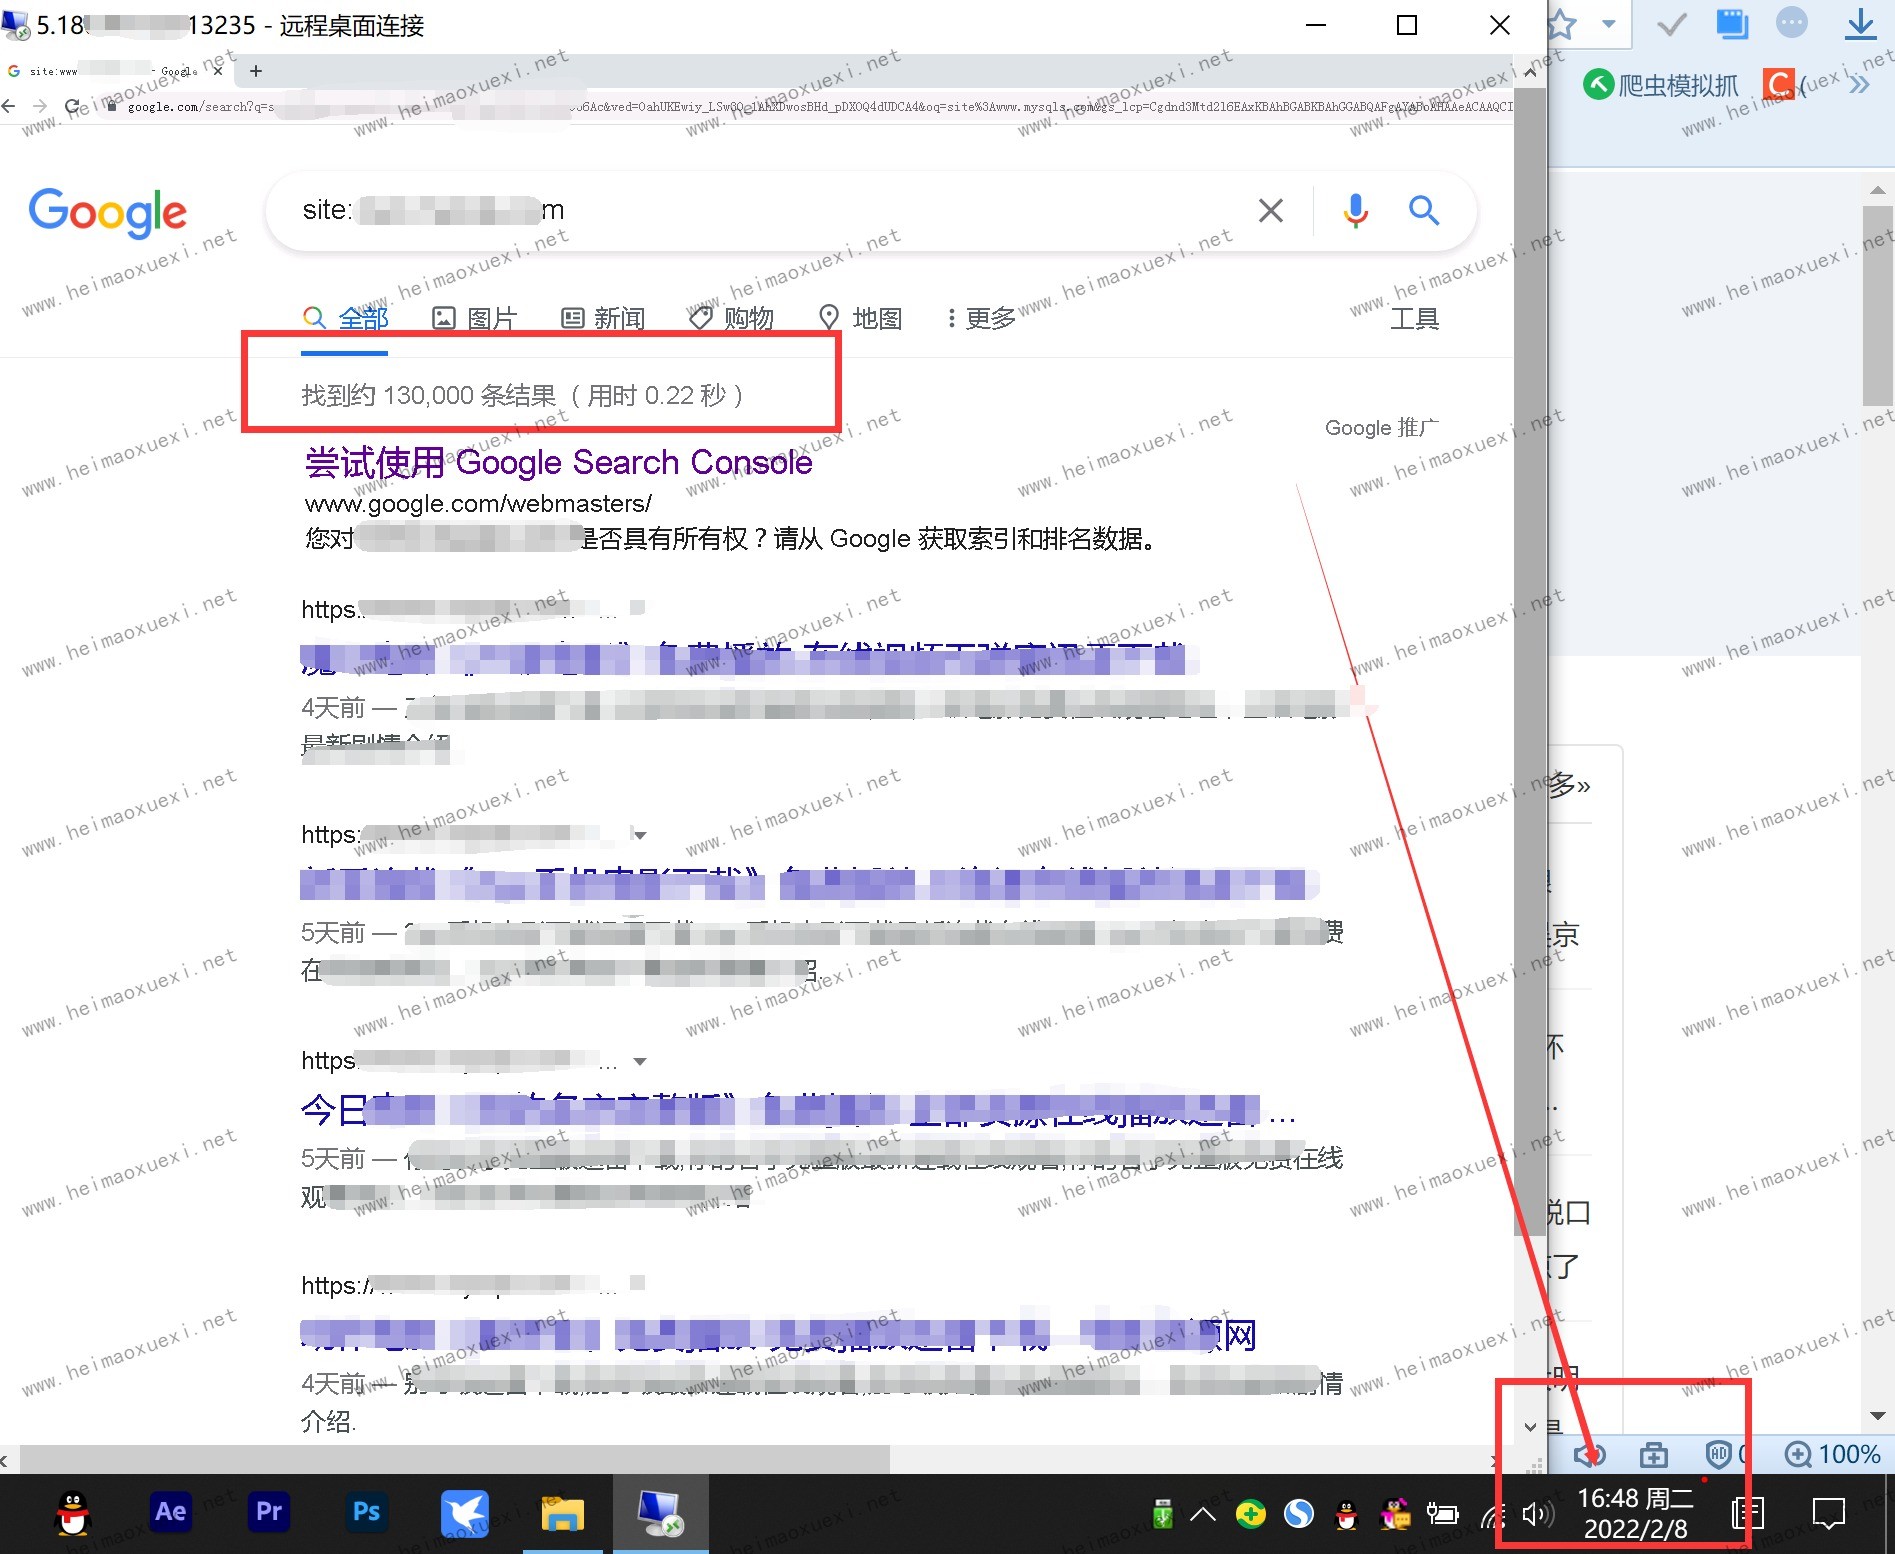This screenshot has width=1895, height=1554.
Task: Launch Premiere Pro from the taskbar
Action: click(x=268, y=1512)
